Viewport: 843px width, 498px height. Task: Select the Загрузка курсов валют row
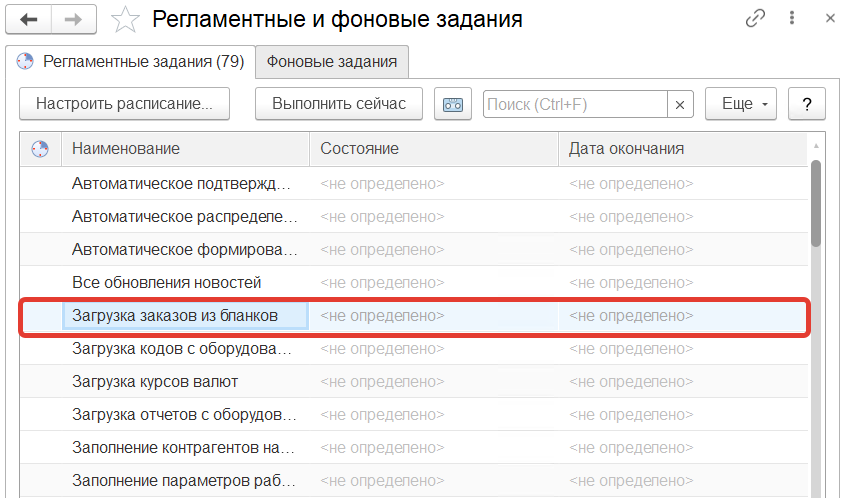click(x=155, y=381)
